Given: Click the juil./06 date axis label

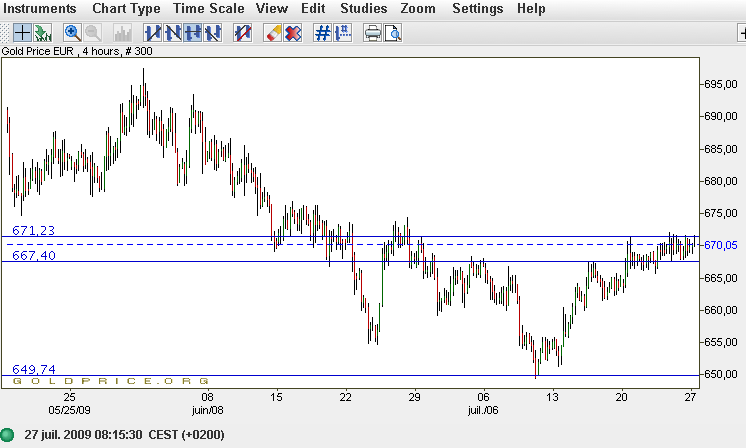Looking at the screenshot, I should [483, 410].
